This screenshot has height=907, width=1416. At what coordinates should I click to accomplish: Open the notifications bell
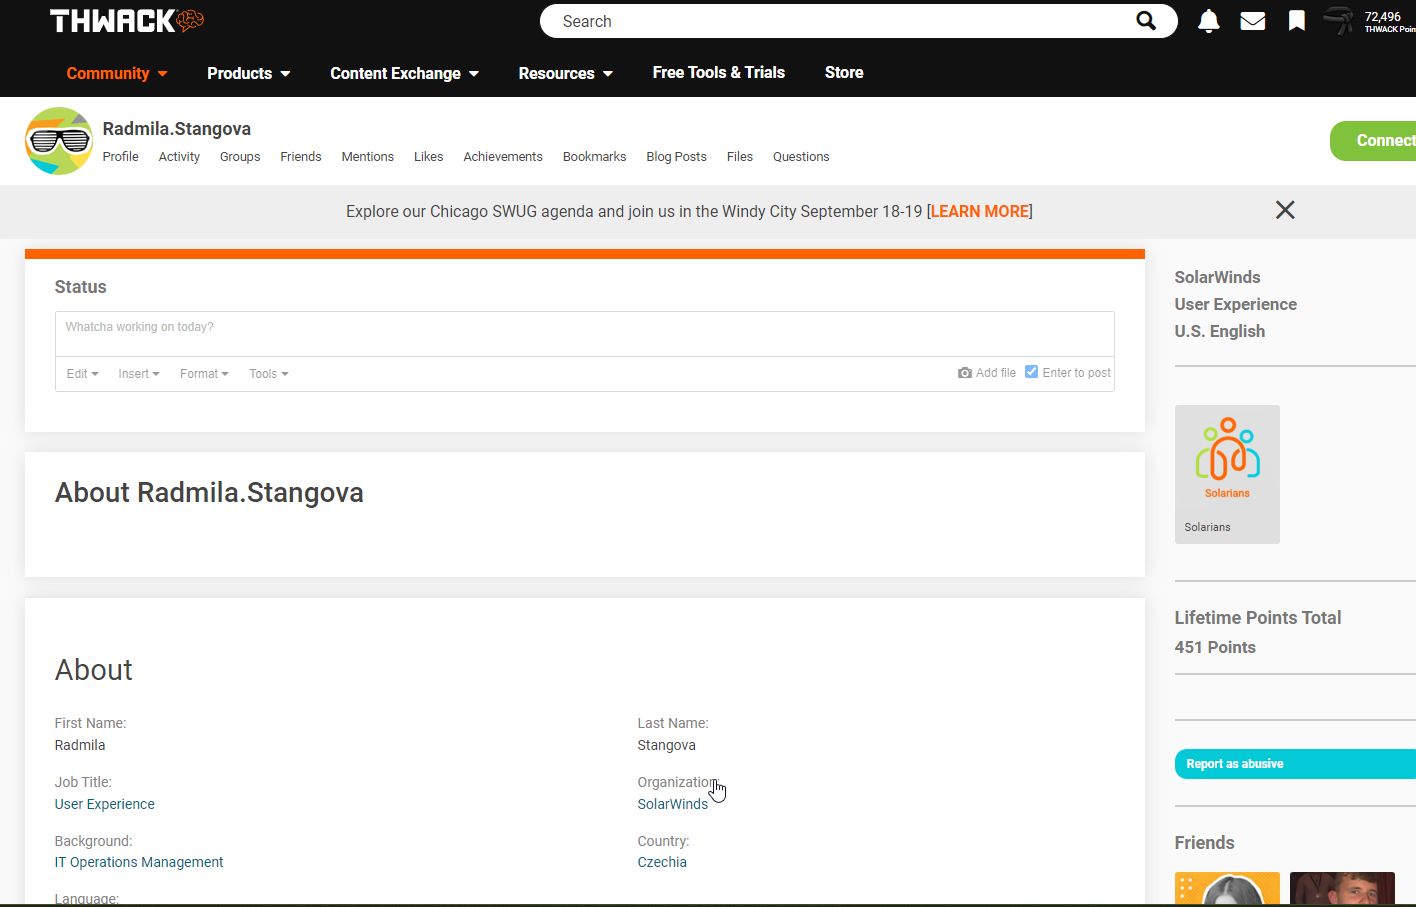1209,21
